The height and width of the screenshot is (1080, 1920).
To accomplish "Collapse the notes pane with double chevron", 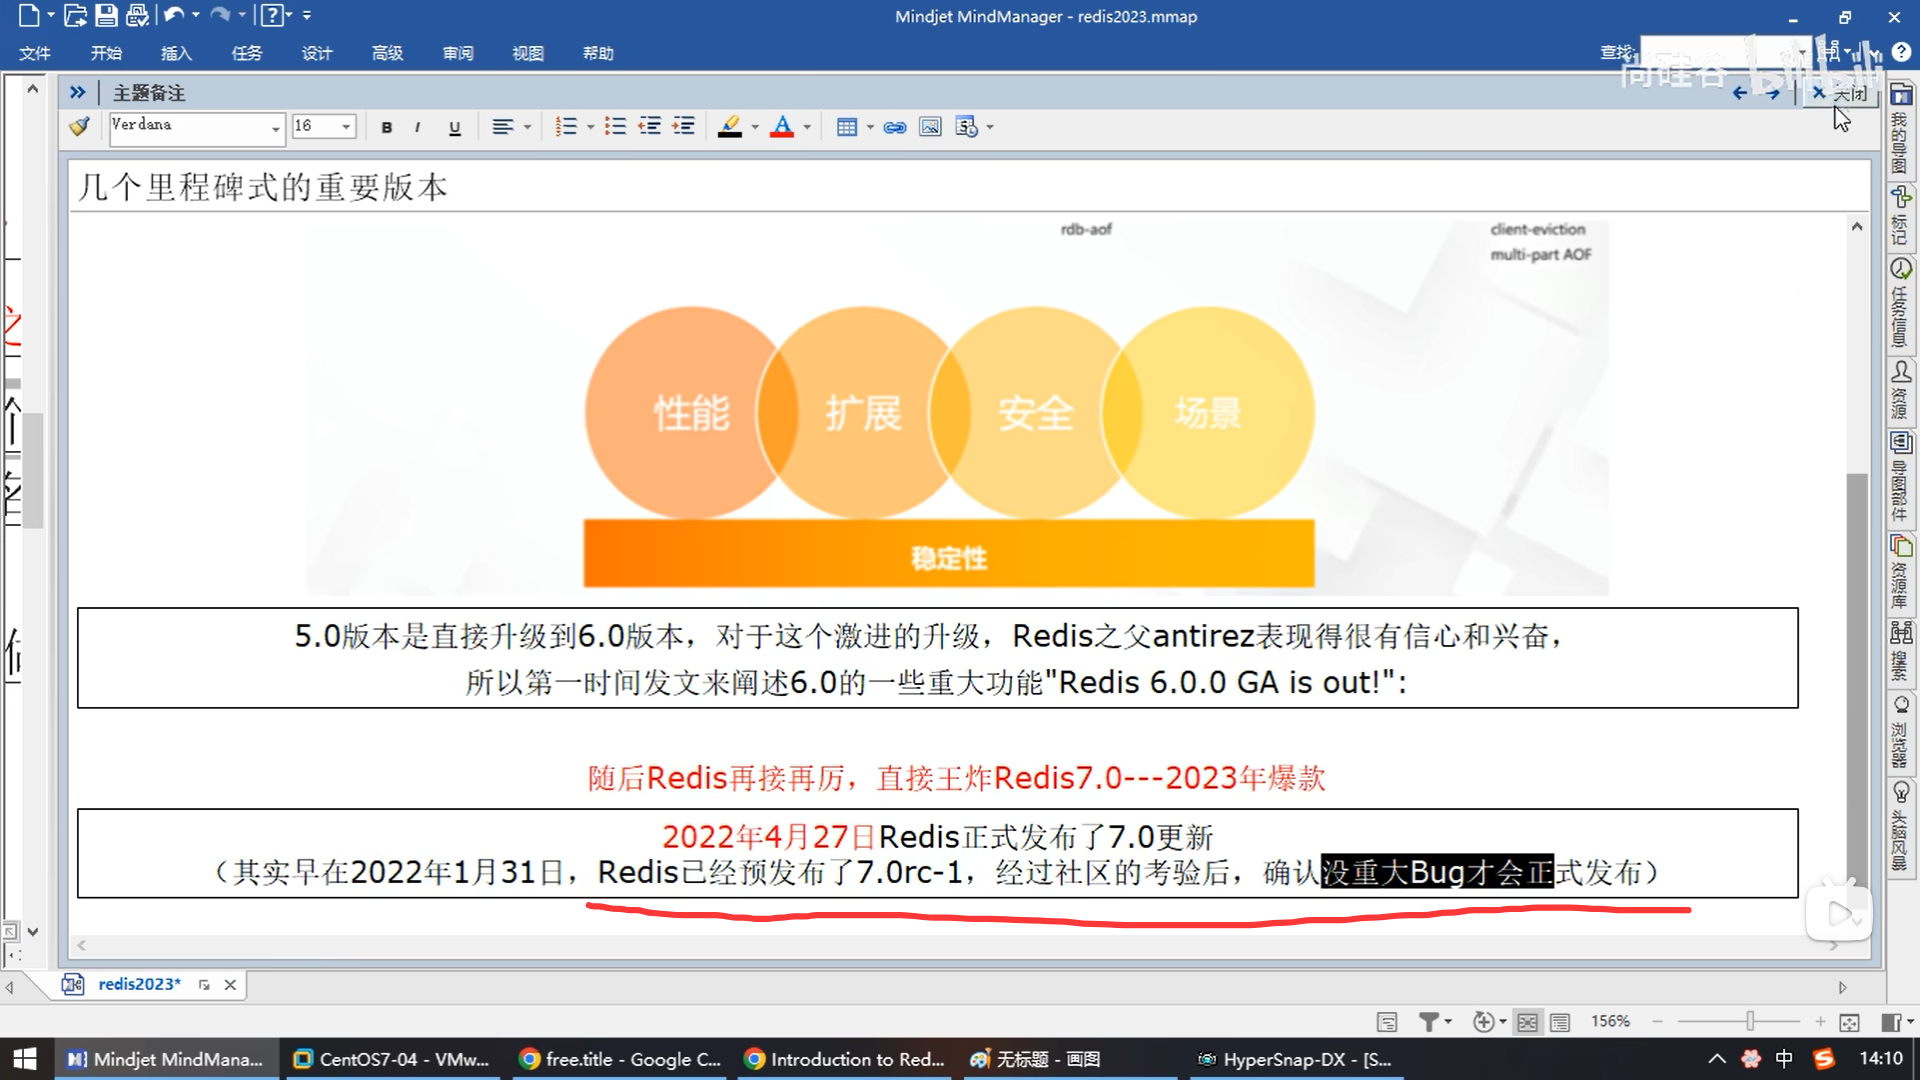I will click(x=77, y=93).
